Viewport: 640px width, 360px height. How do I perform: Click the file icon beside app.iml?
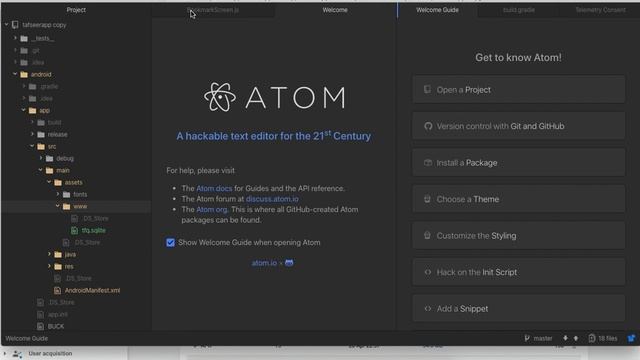pos(40,315)
